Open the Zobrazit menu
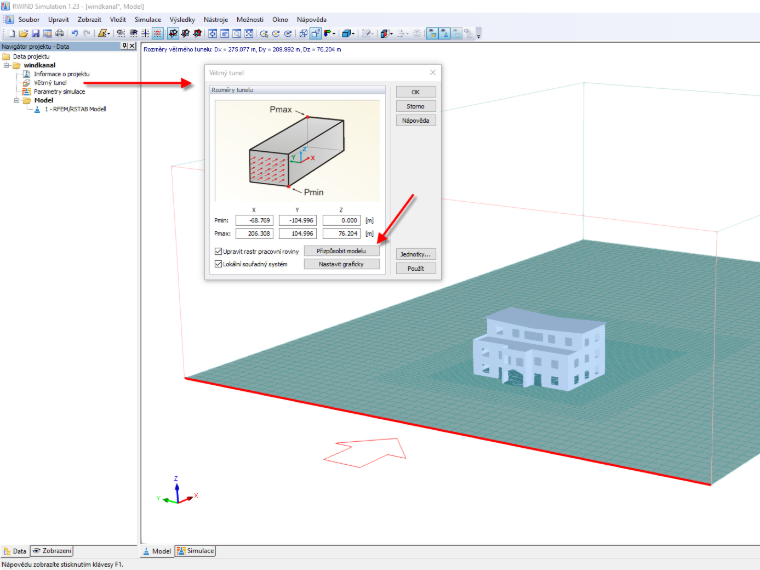 point(89,19)
